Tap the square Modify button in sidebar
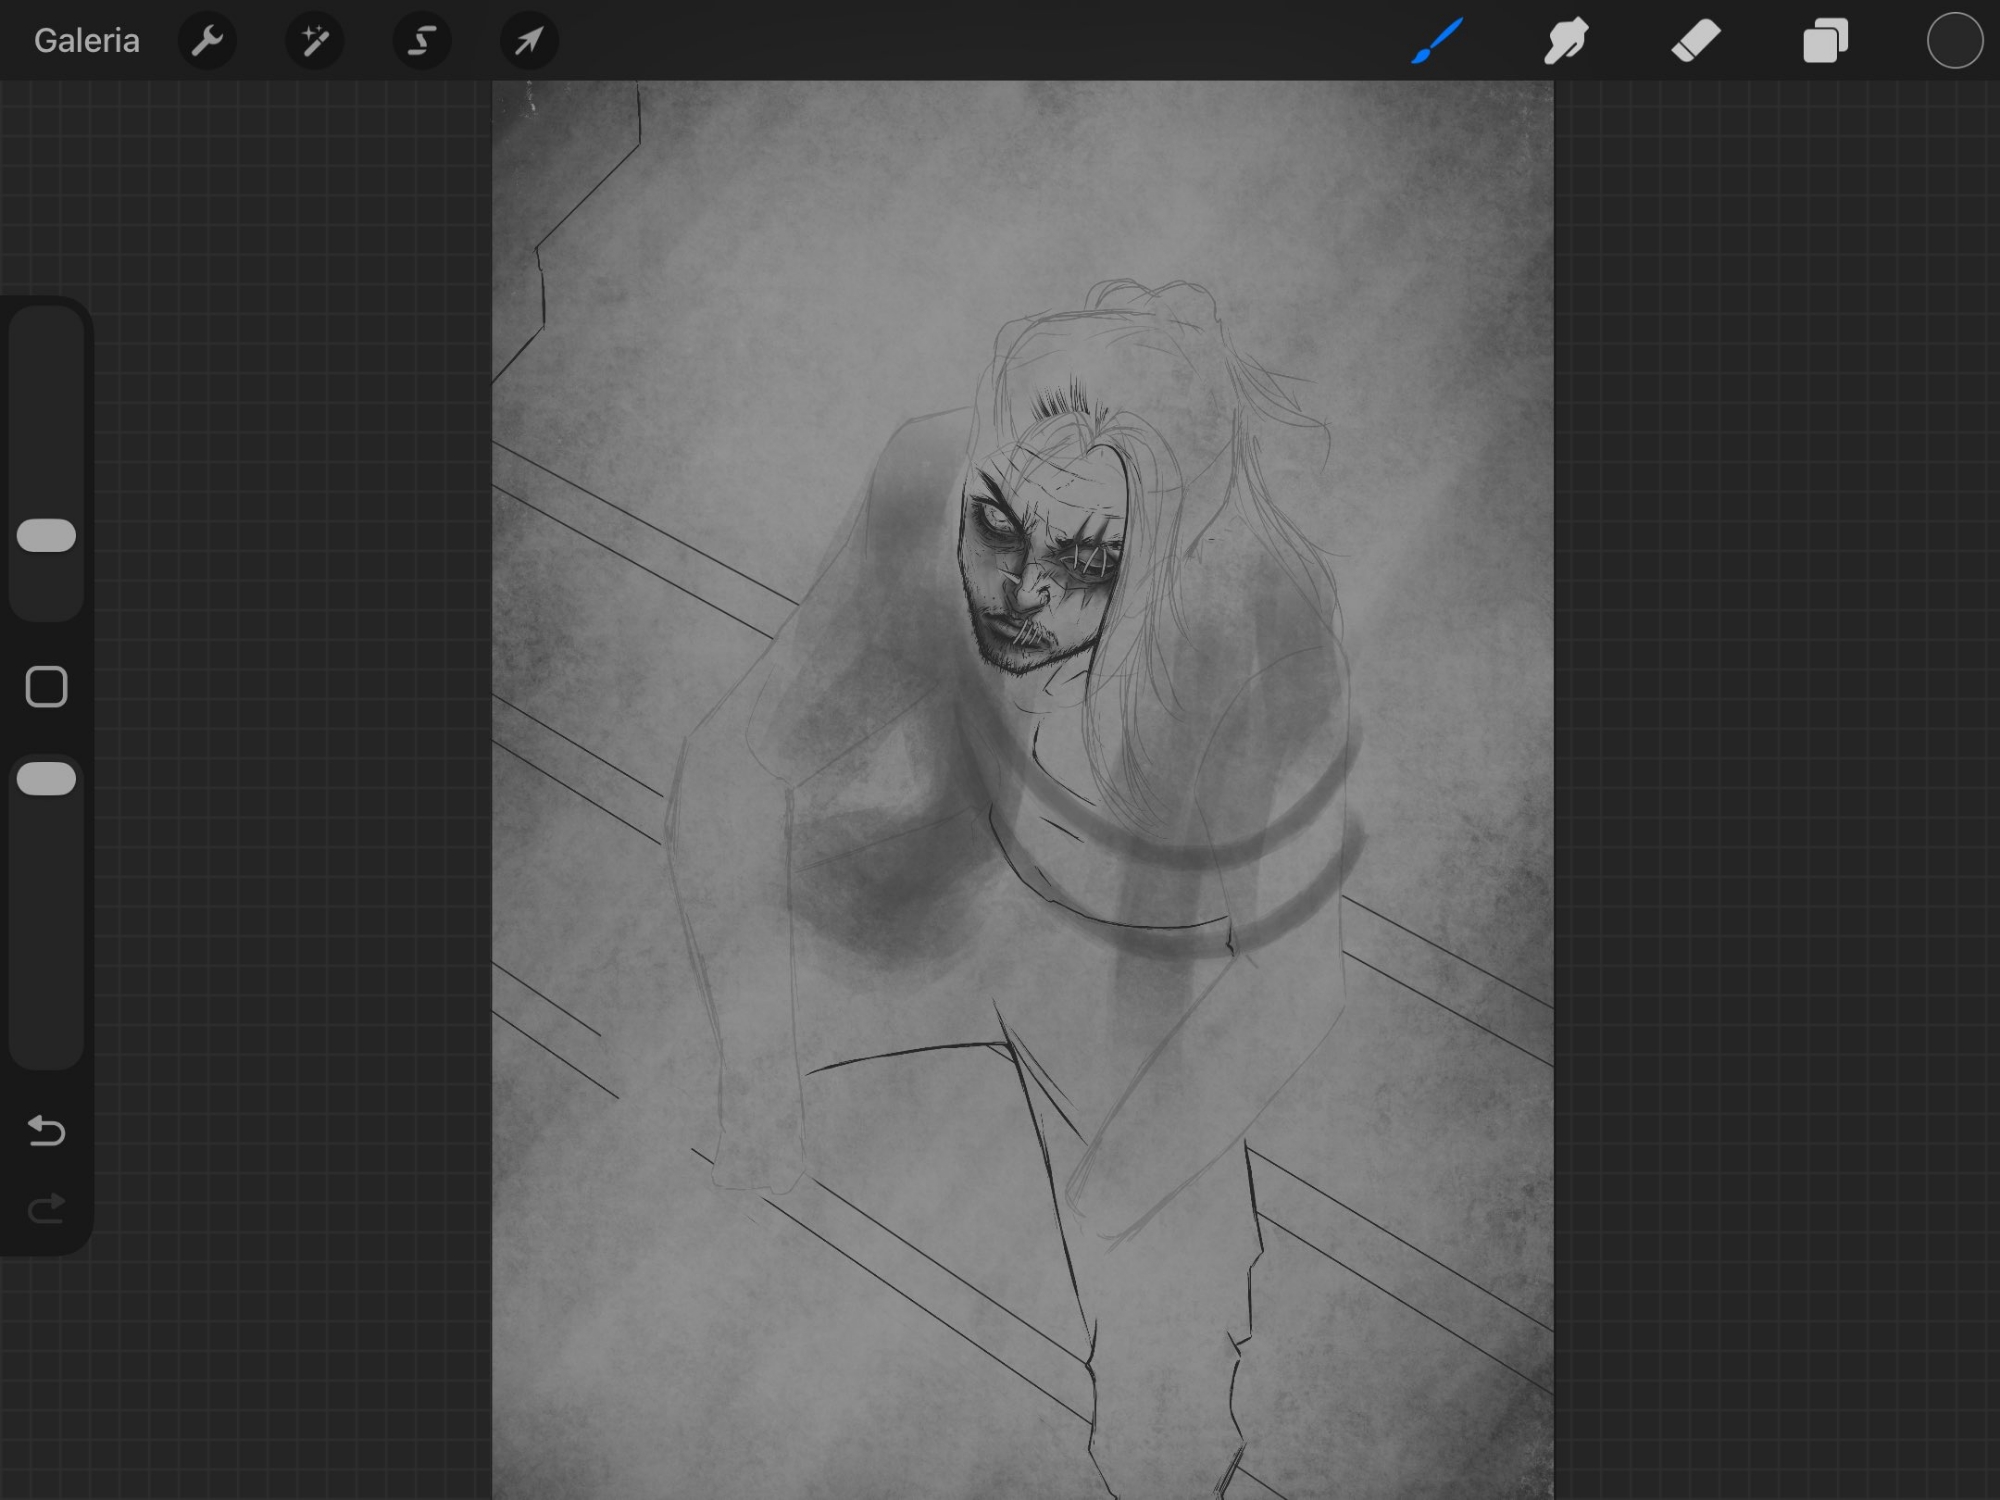The width and height of the screenshot is (2000, 1500). pyautogui.click(x=46, y=687)
